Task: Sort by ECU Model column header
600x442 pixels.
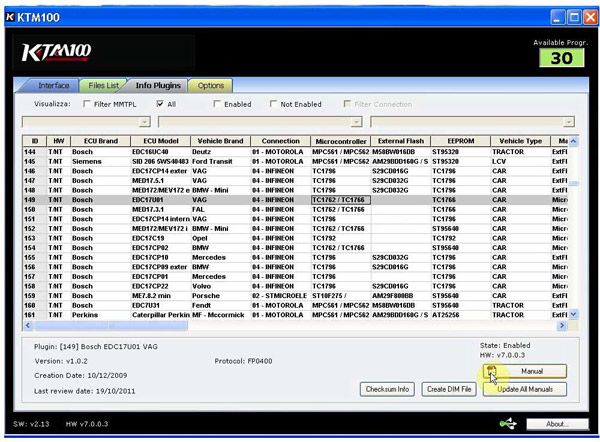Action: pos(161,141)
